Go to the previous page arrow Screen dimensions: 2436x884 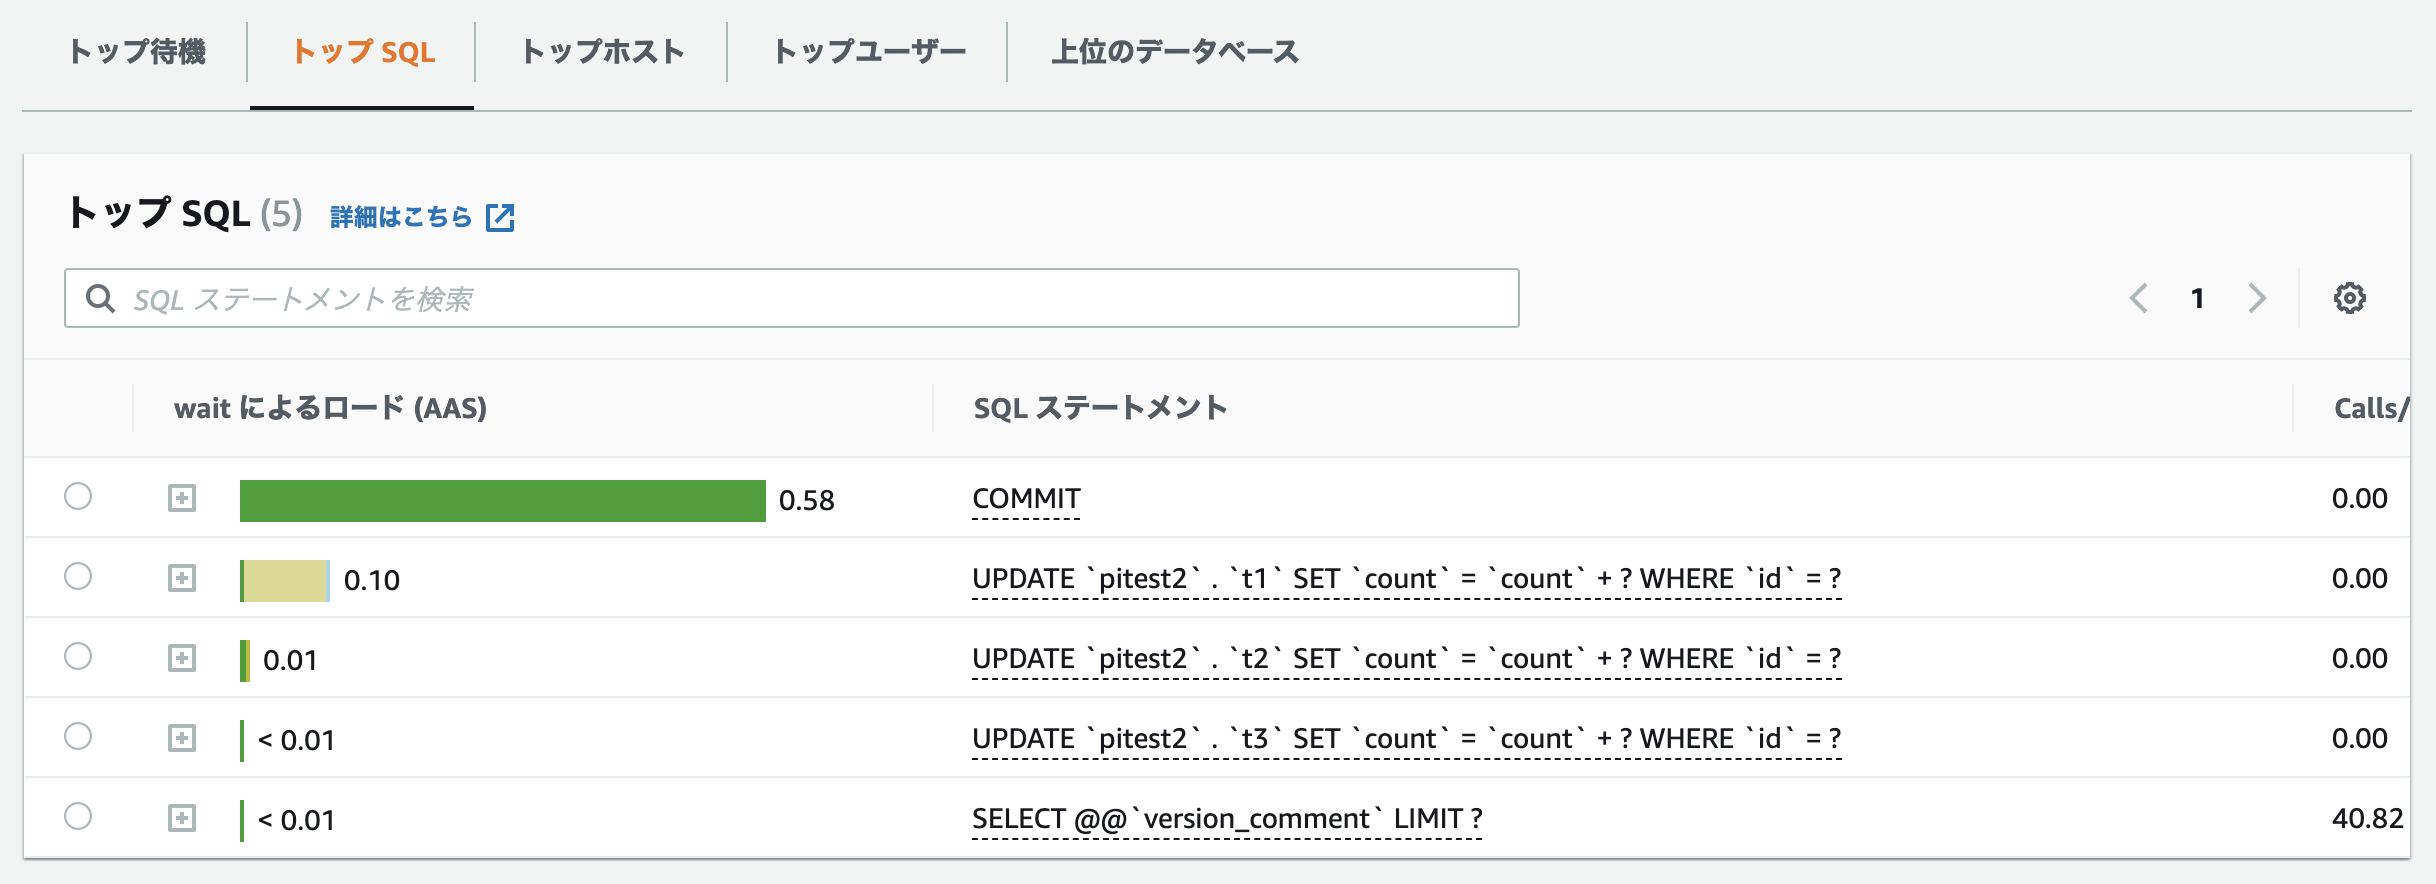[x=2139, y=298]
